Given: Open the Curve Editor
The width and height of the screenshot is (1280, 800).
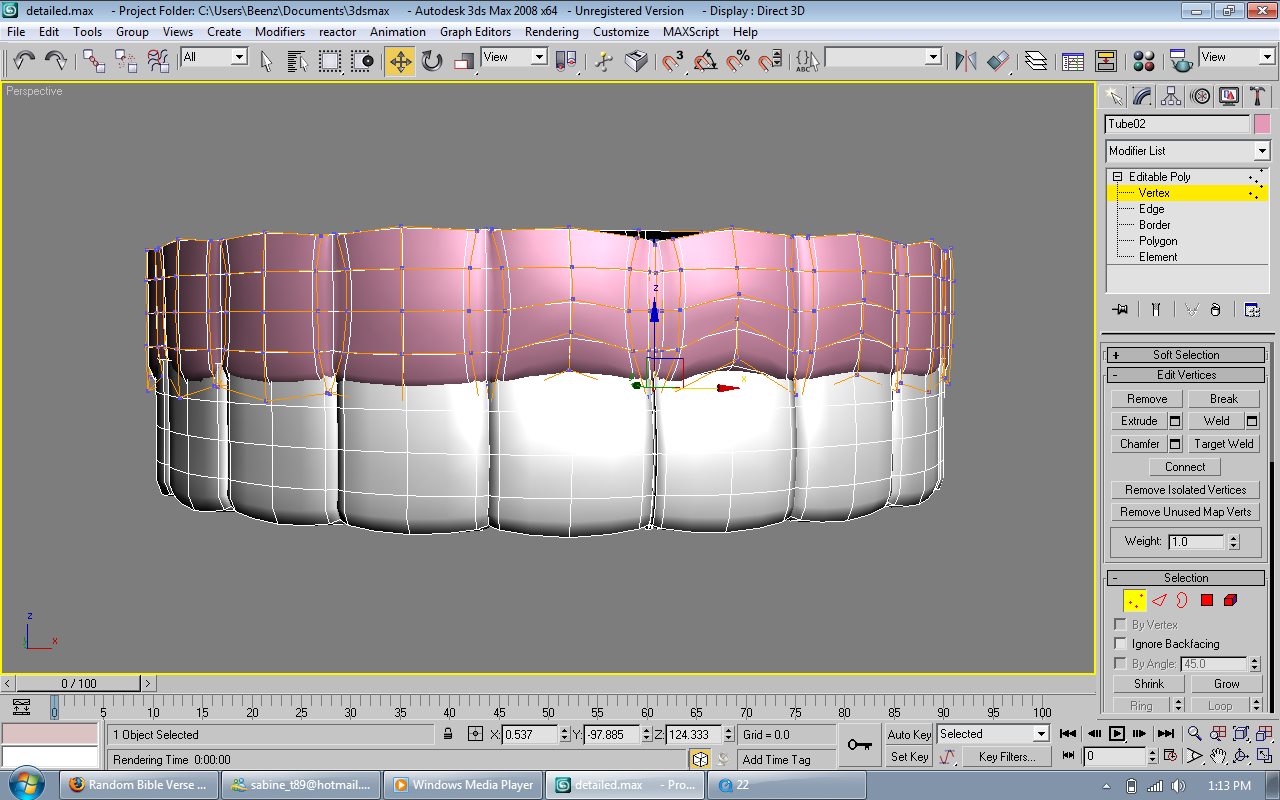Looking at the screenshot, I should [1073, 61].
